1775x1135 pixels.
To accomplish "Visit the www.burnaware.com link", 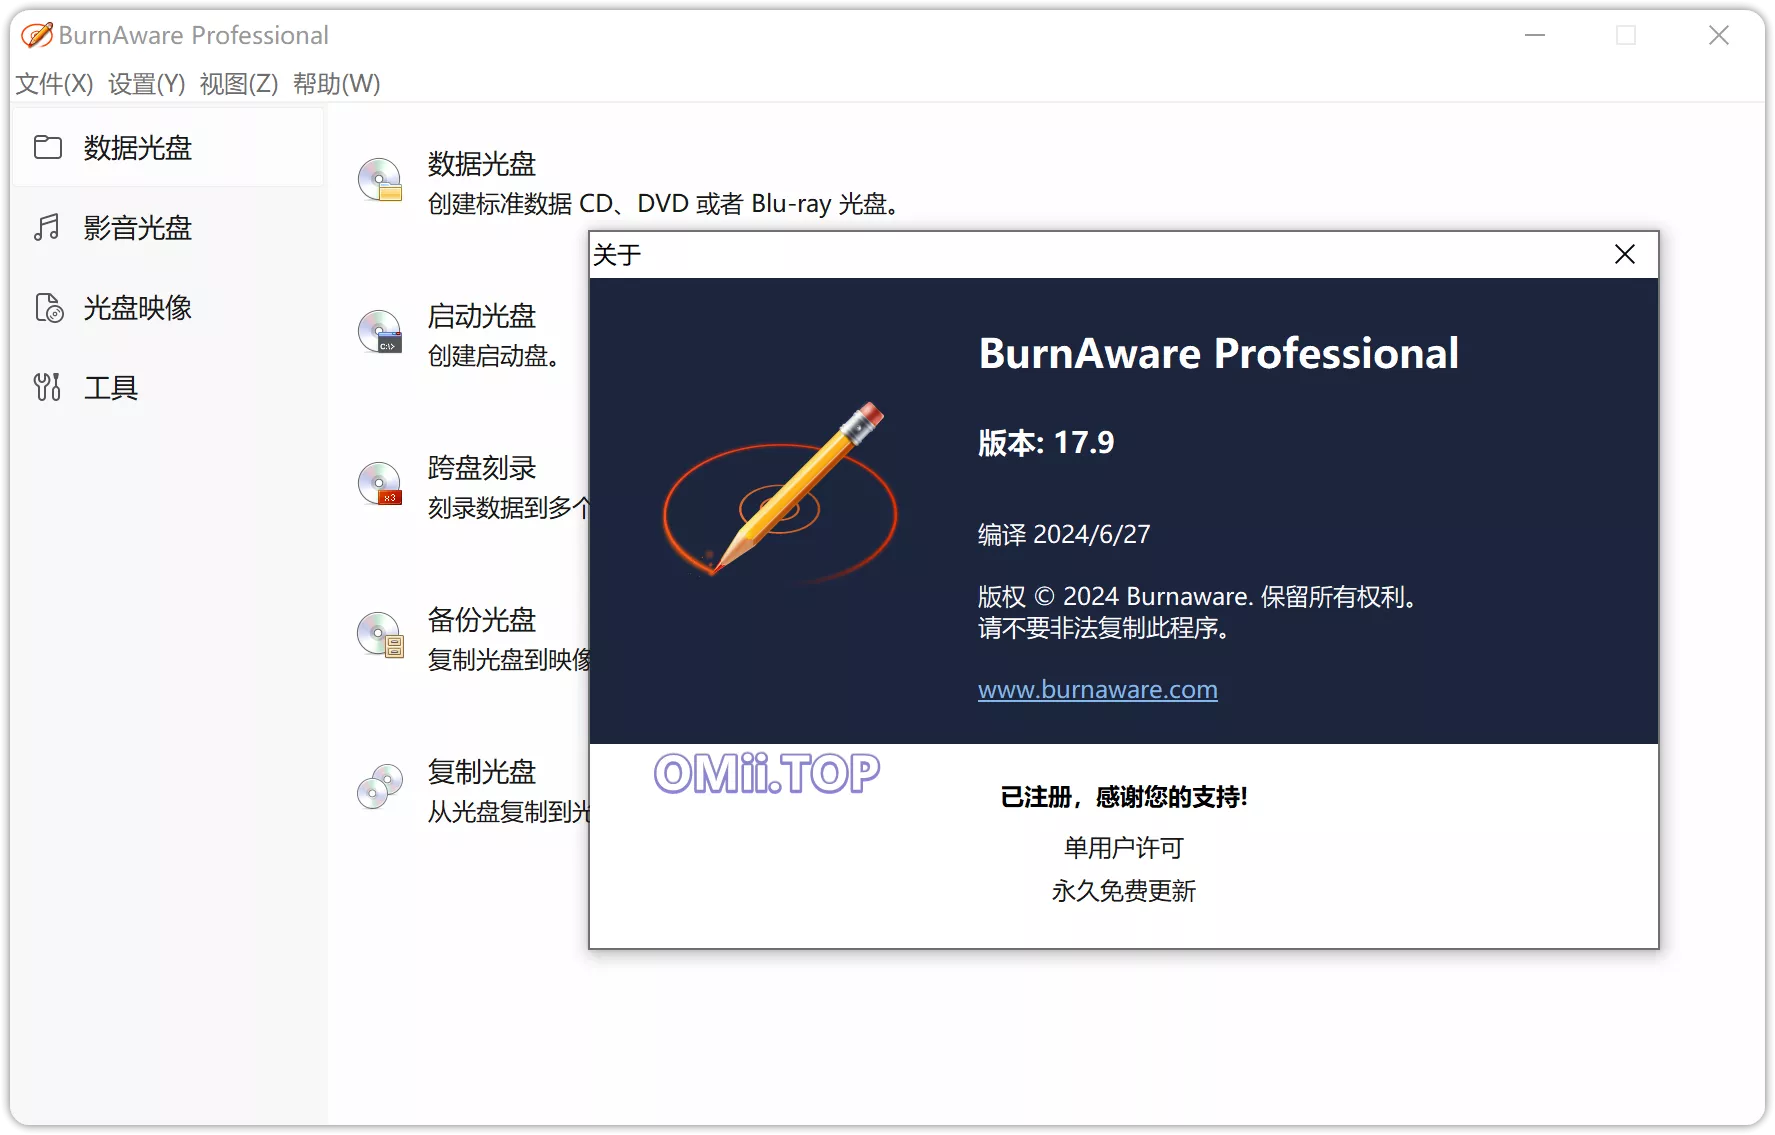I will tap(1098, 690).
